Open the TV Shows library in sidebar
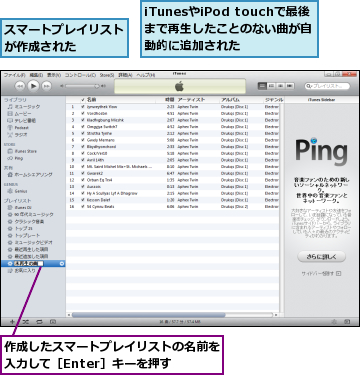Image resolution: width=360 pixels, height=375 pixels. pyautogui.click(x=22, y=121)
